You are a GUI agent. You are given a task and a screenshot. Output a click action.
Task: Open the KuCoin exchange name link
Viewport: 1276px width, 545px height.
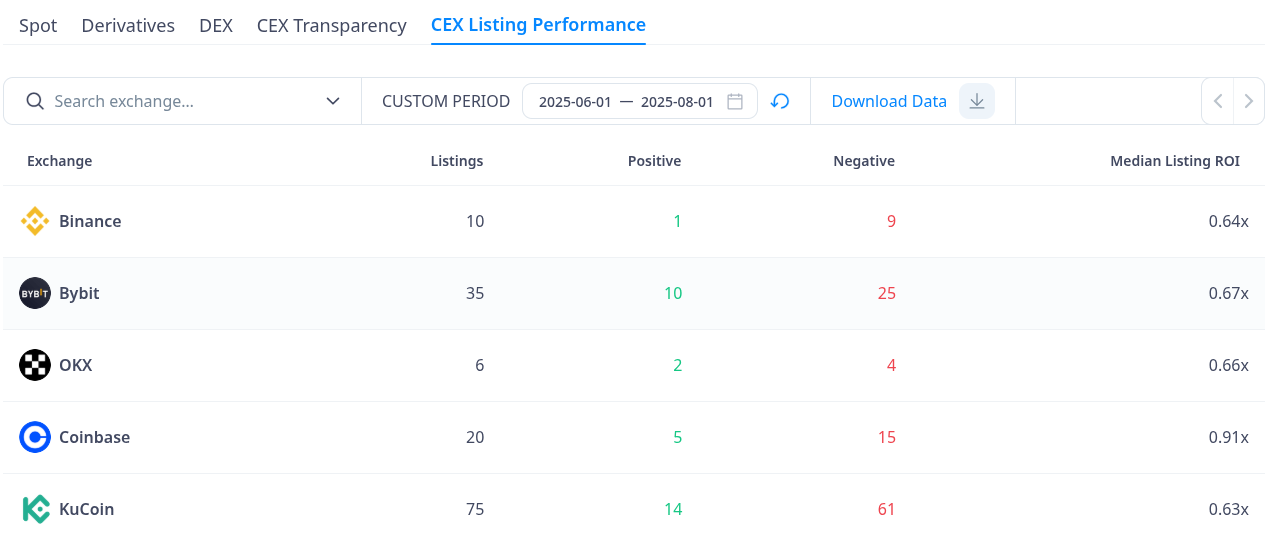point(86,509)
